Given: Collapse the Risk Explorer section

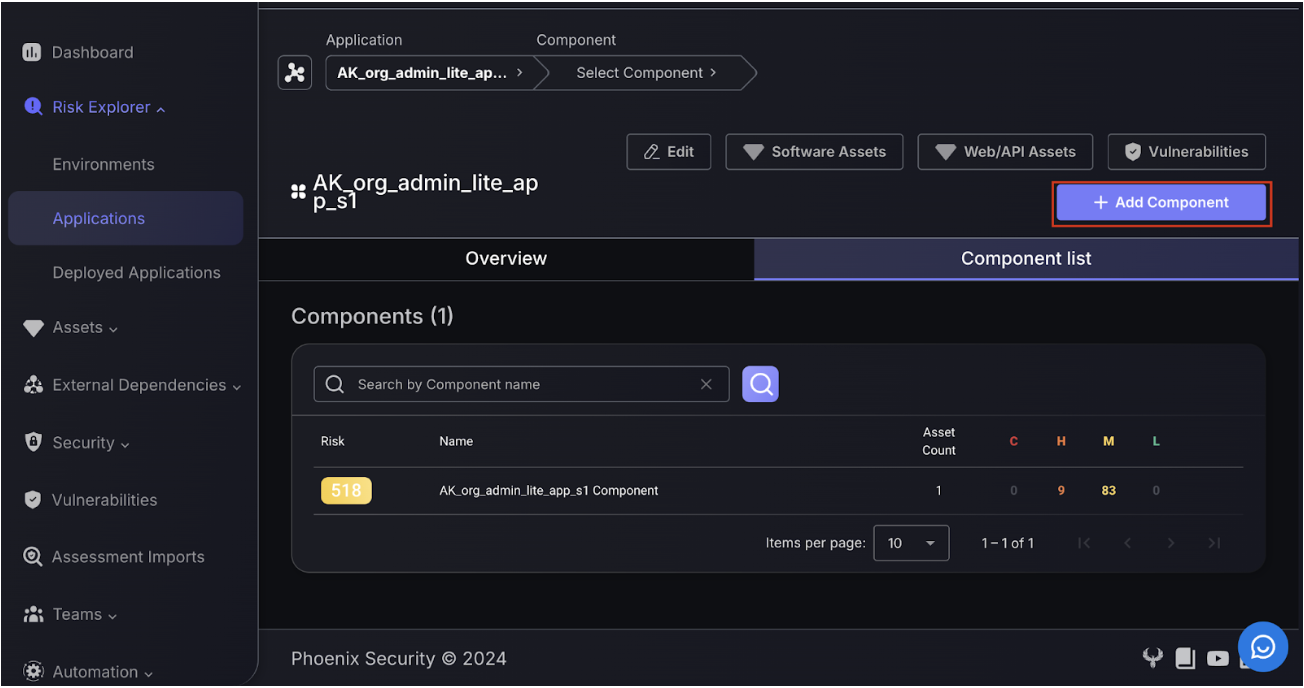Looking at the screenshot, I should (160, 108).
